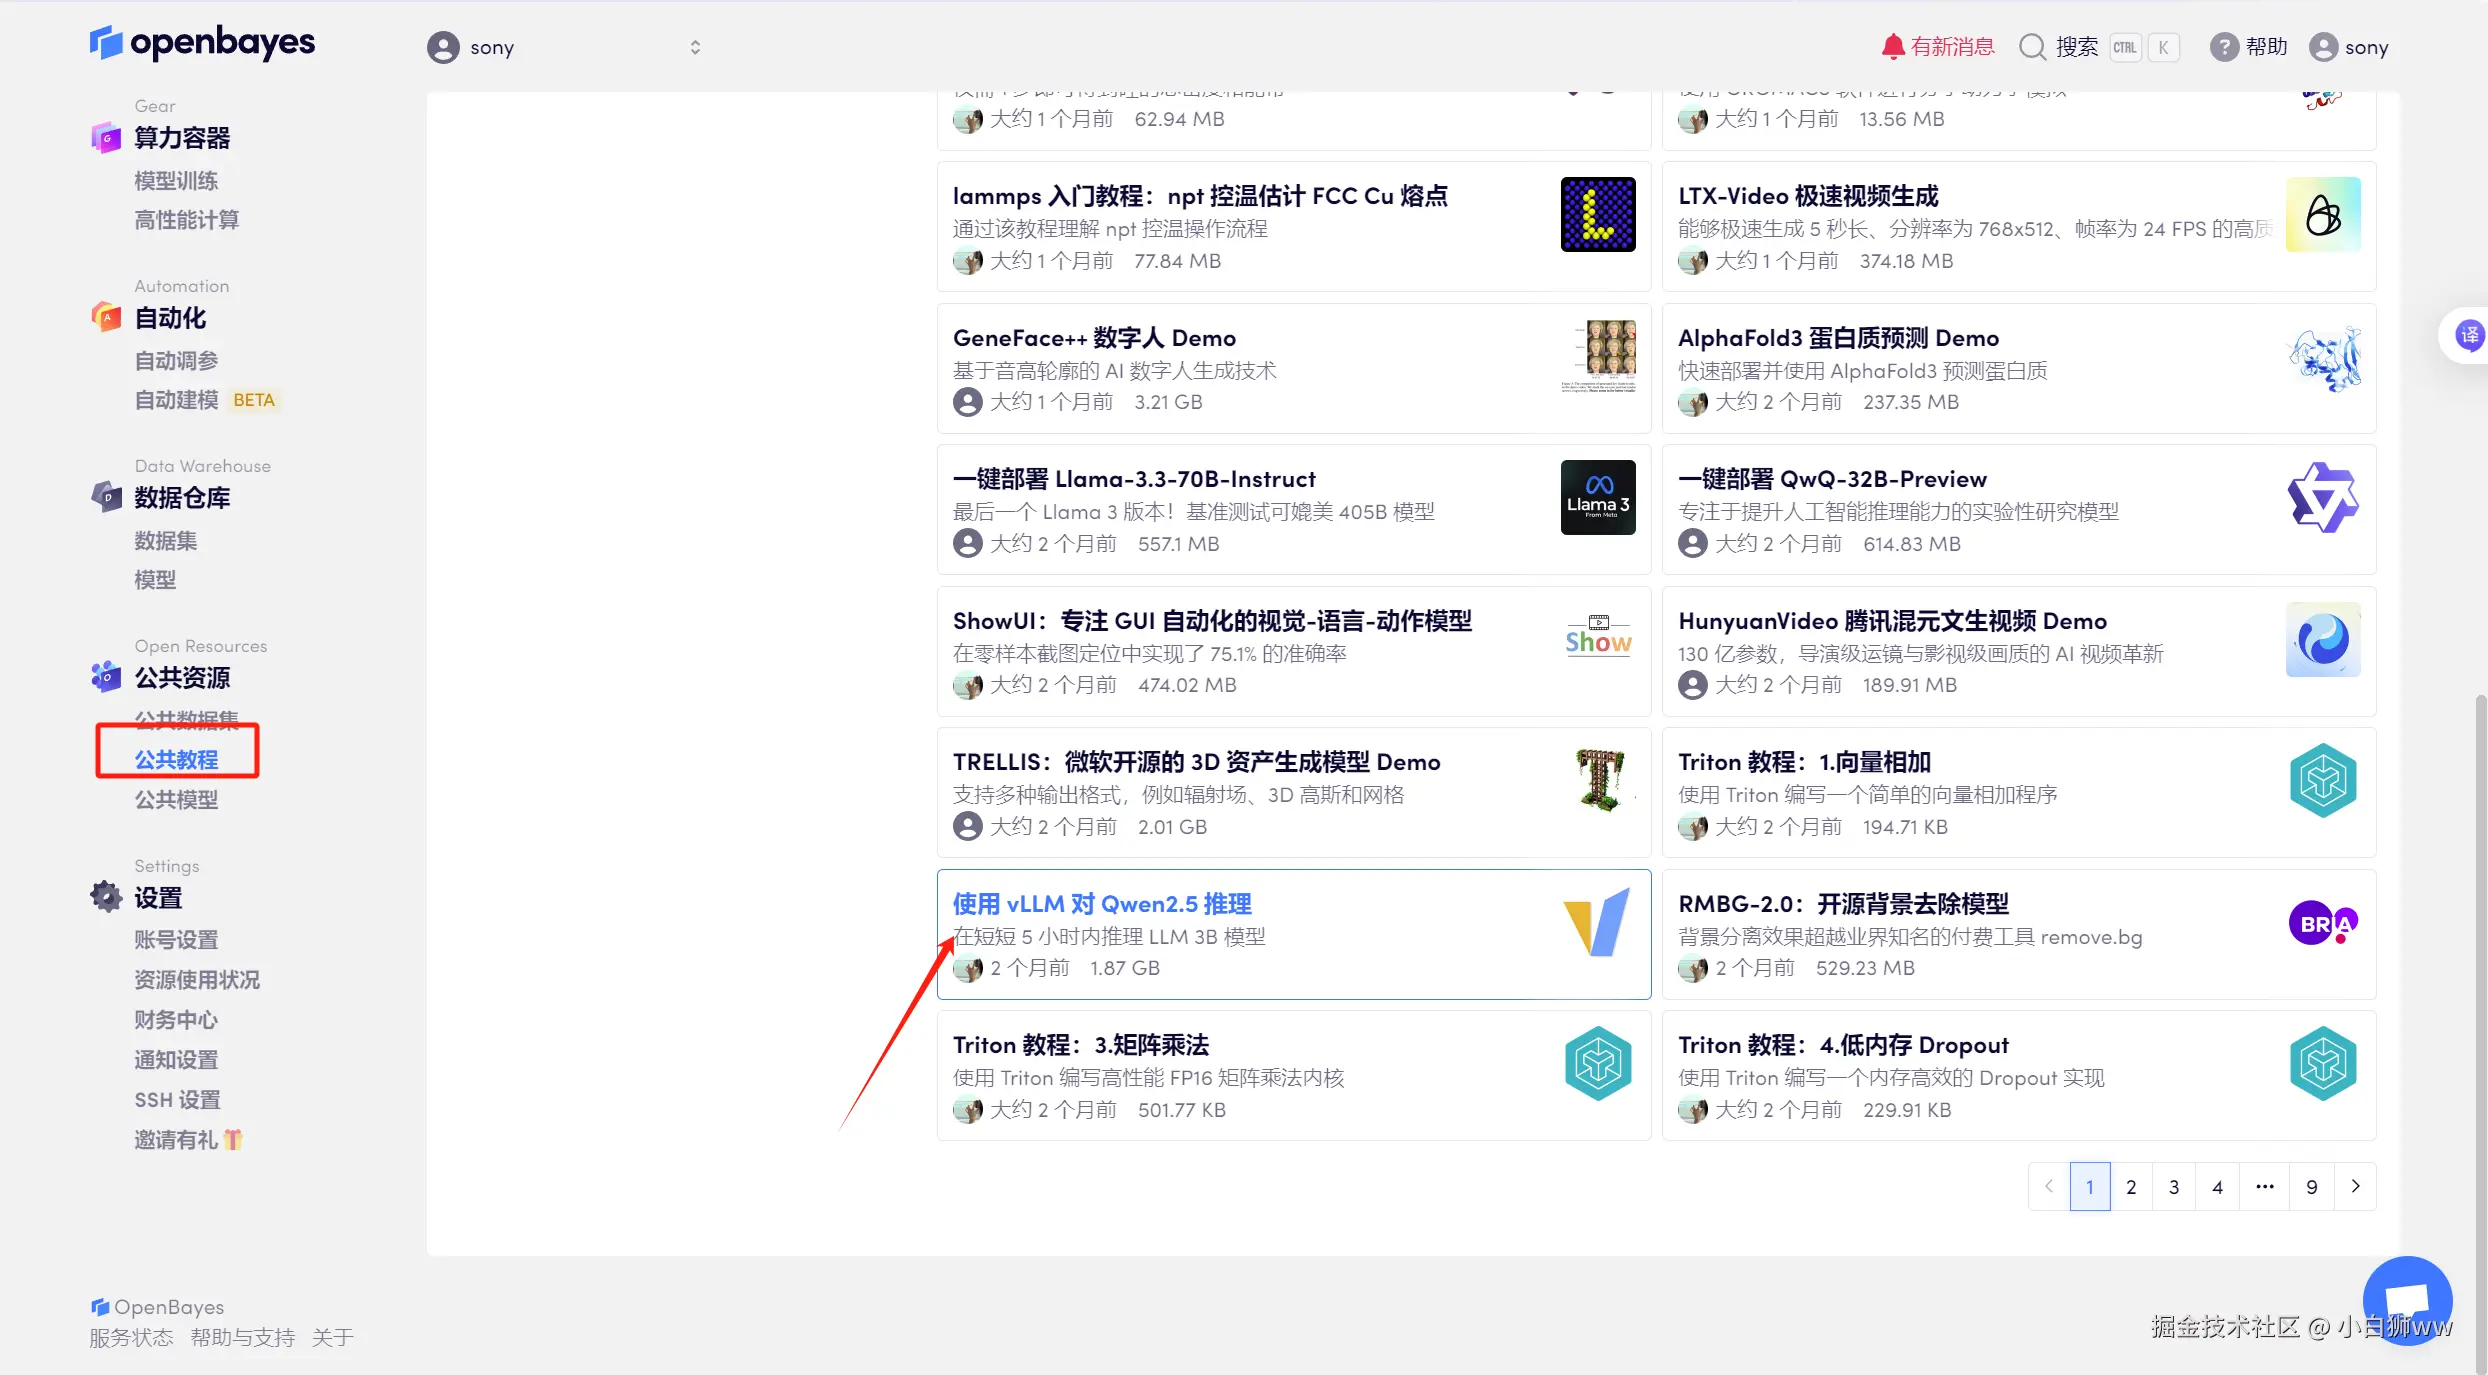
Task: Open 公共模型 sidebar item
Action: point(177,799)
